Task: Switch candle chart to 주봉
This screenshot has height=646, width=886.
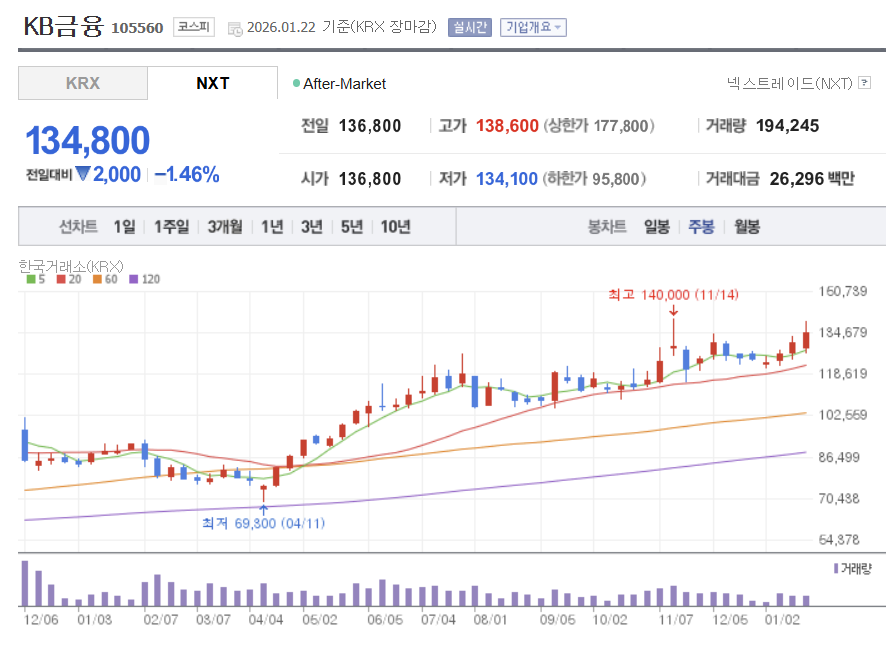Action: point(701,227)
